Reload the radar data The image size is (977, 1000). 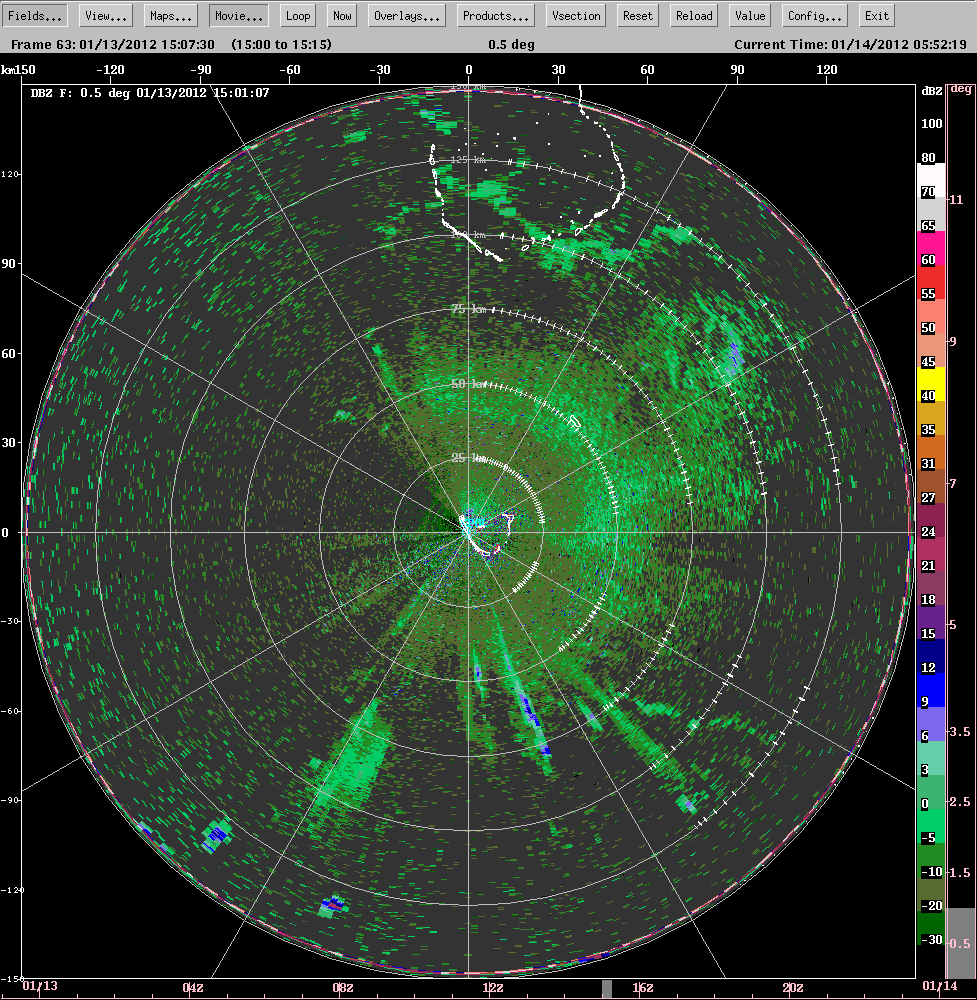[693, 15]
